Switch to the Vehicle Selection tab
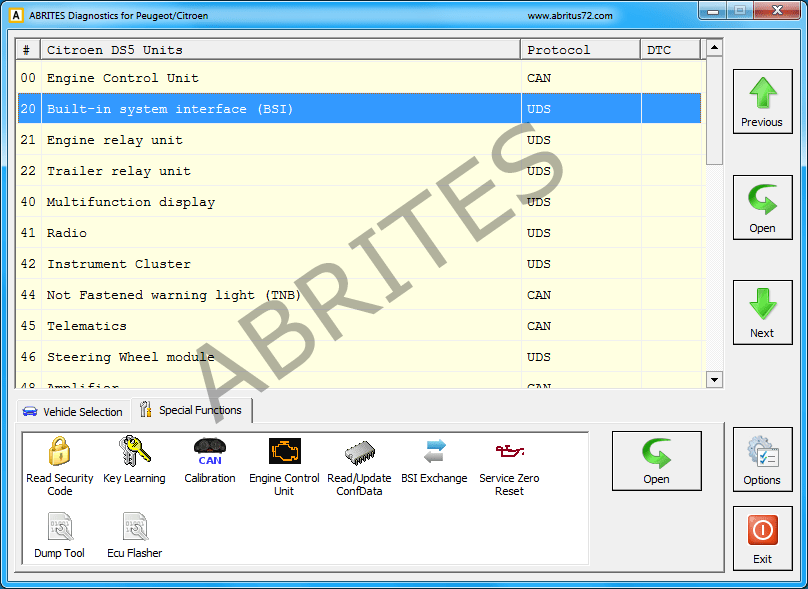 [x=73, y=412]
